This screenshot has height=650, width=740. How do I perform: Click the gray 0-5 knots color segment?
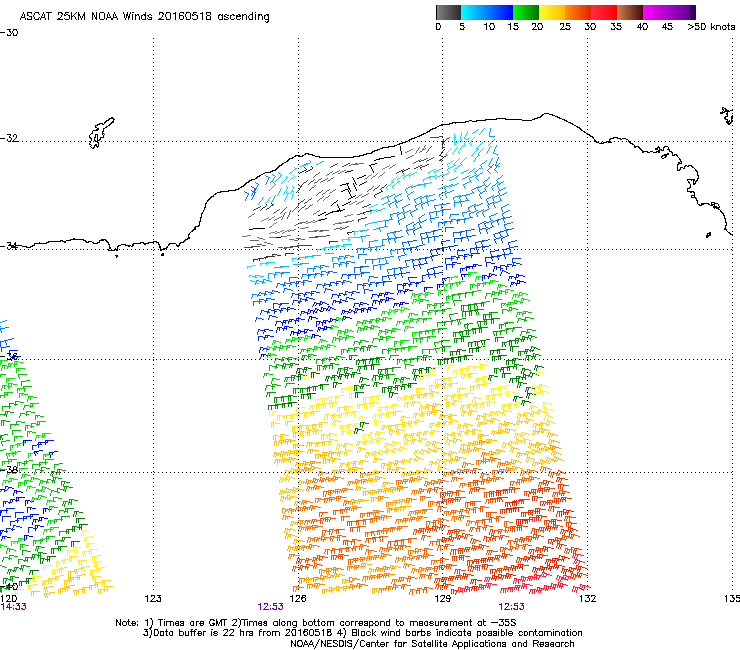[448, 12]
